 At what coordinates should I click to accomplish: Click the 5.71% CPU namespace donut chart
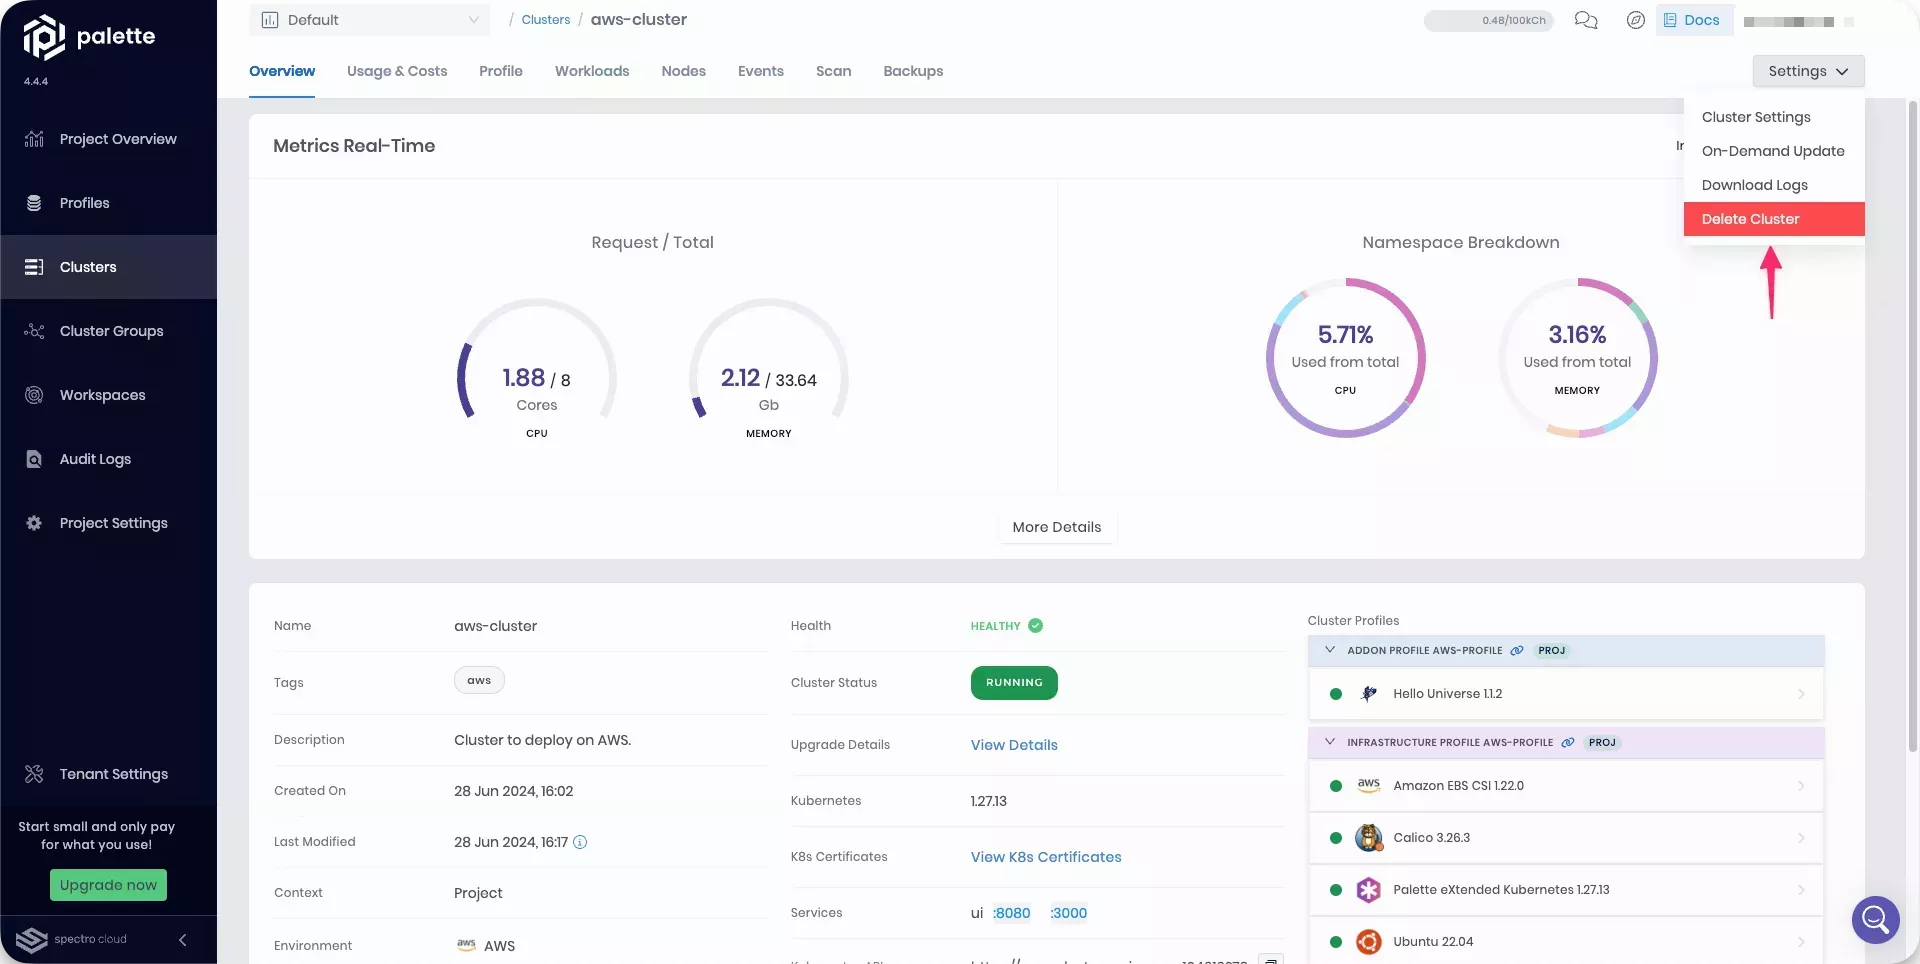pos(1346,358)
